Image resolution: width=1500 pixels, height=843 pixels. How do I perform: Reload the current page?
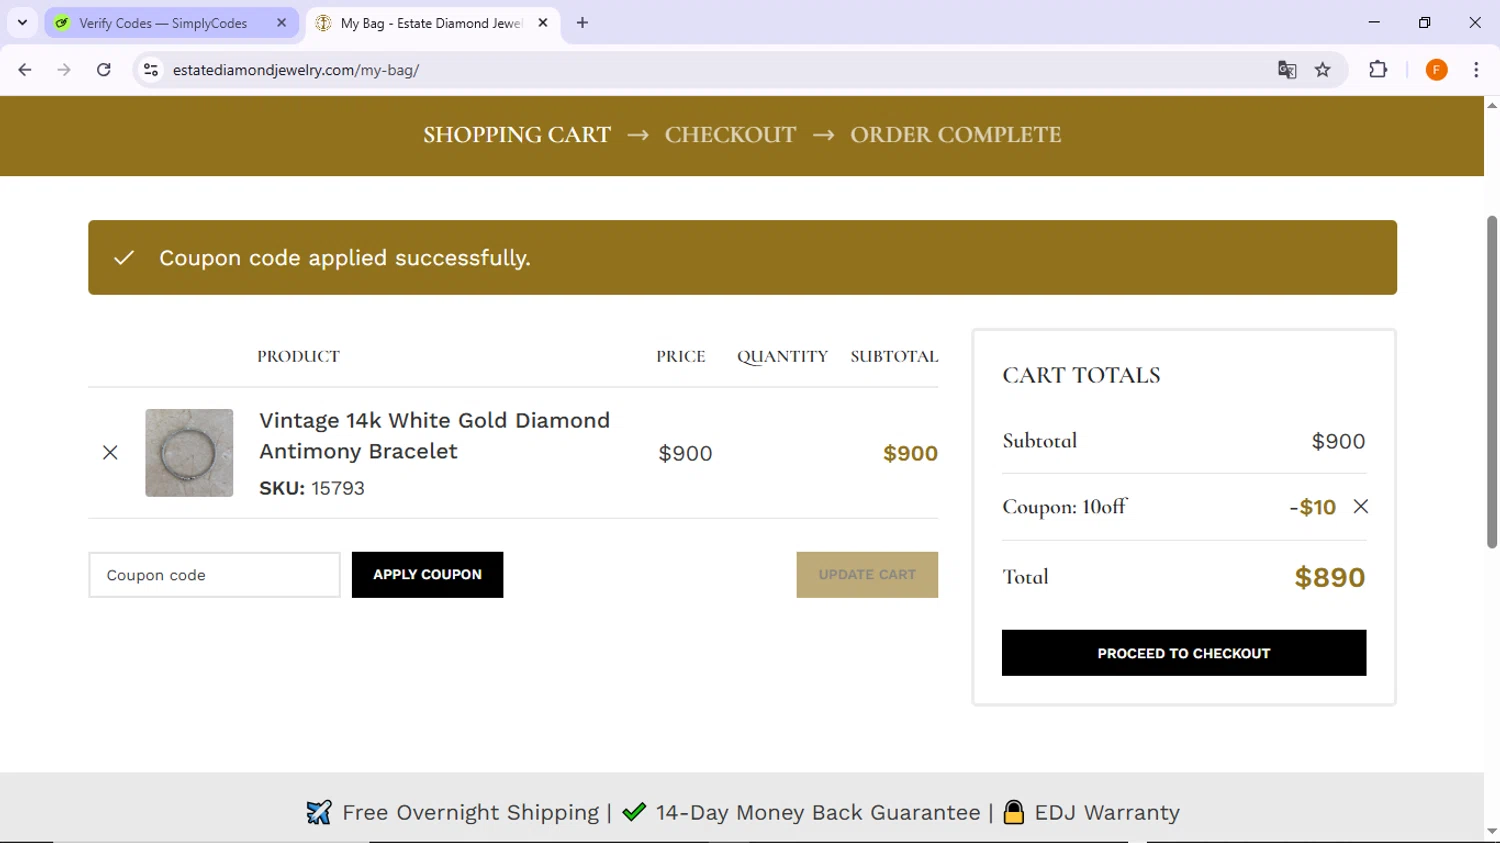coord(104,70)
